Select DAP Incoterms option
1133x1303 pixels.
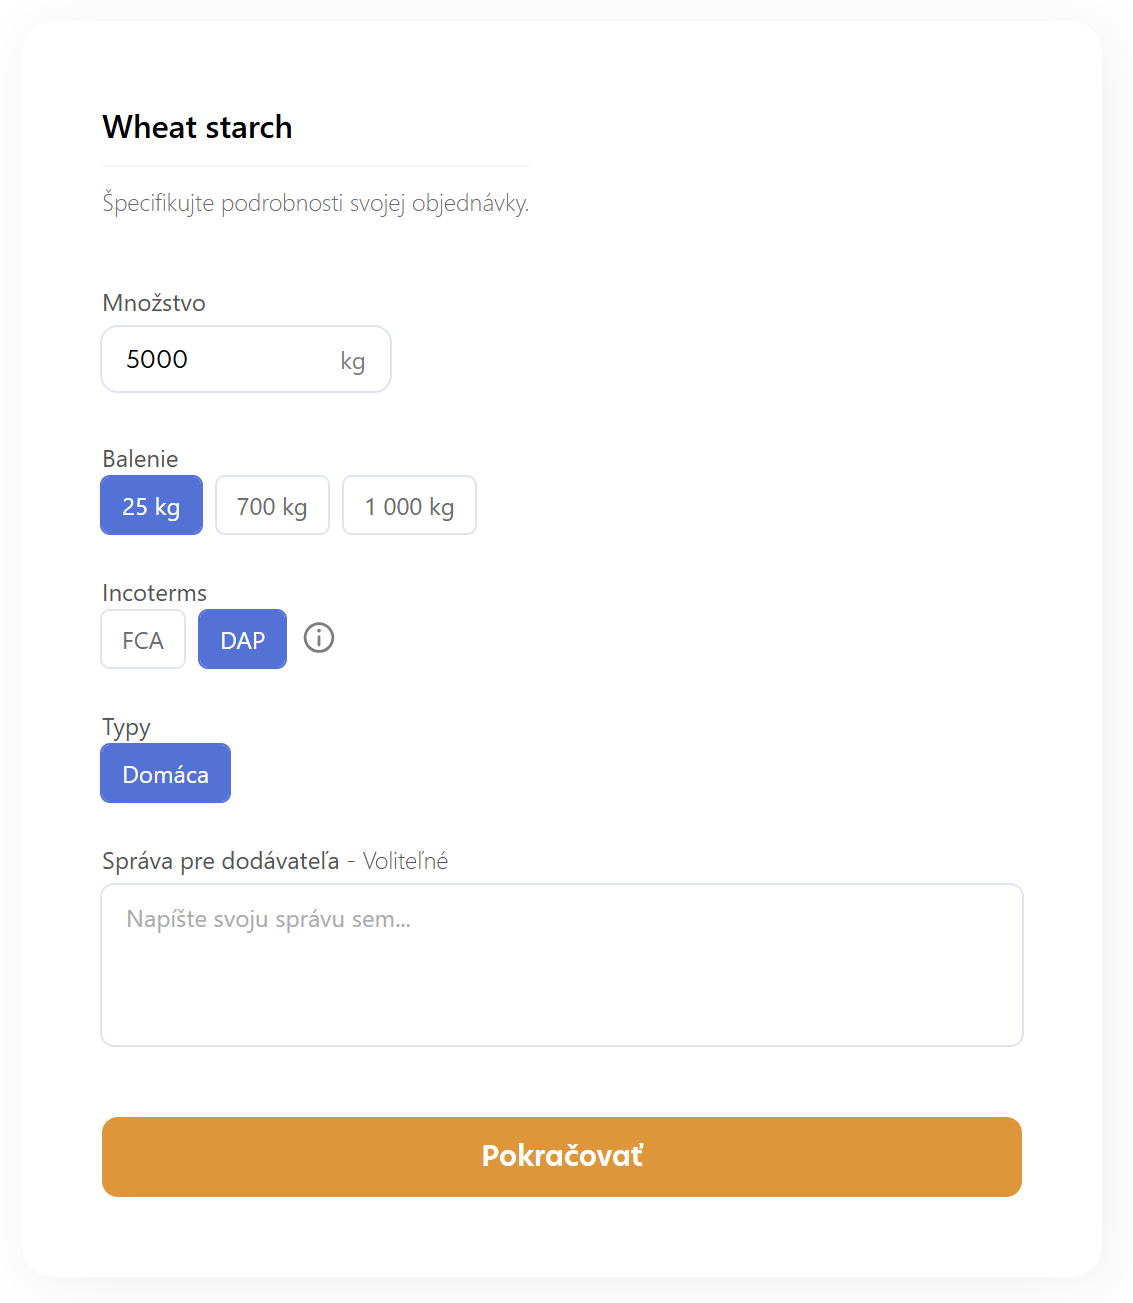(x=242, y=640)
